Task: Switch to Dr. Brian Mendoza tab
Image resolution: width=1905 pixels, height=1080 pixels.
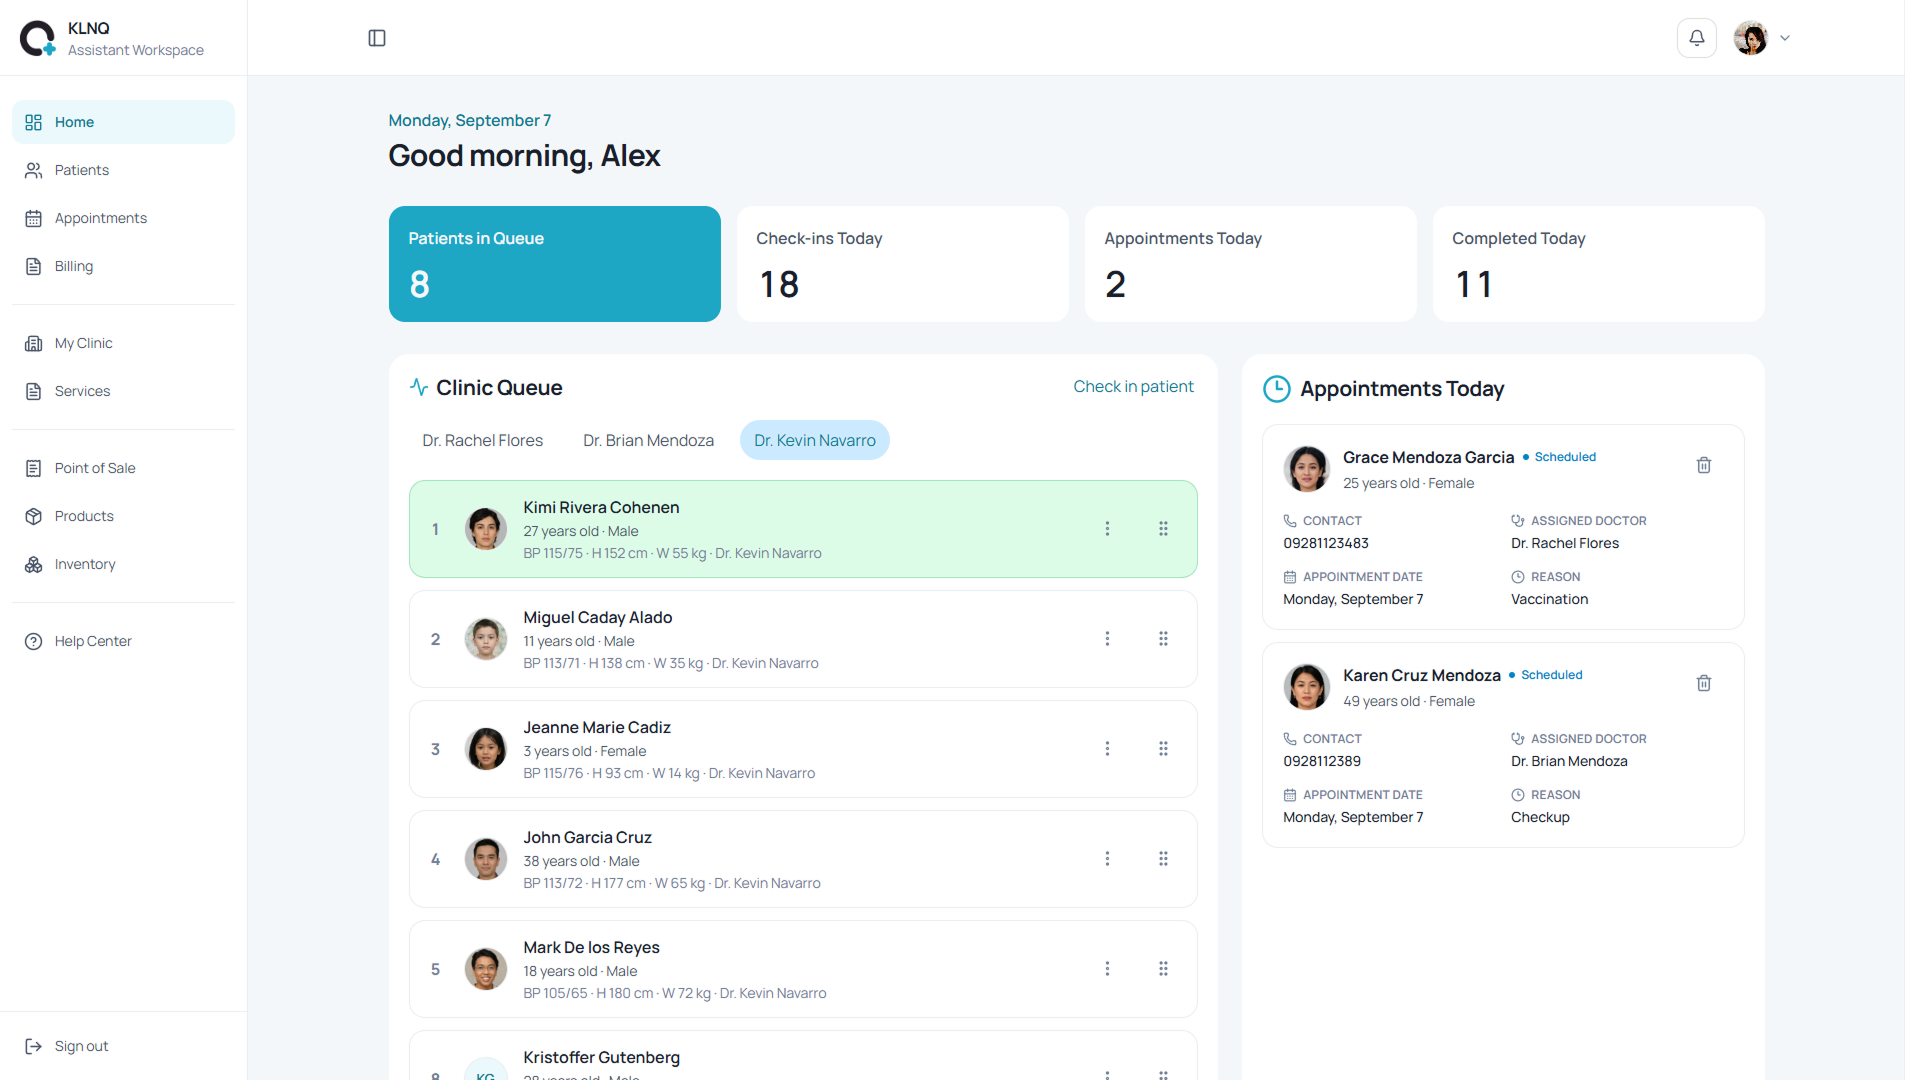Action: point(648,440)
